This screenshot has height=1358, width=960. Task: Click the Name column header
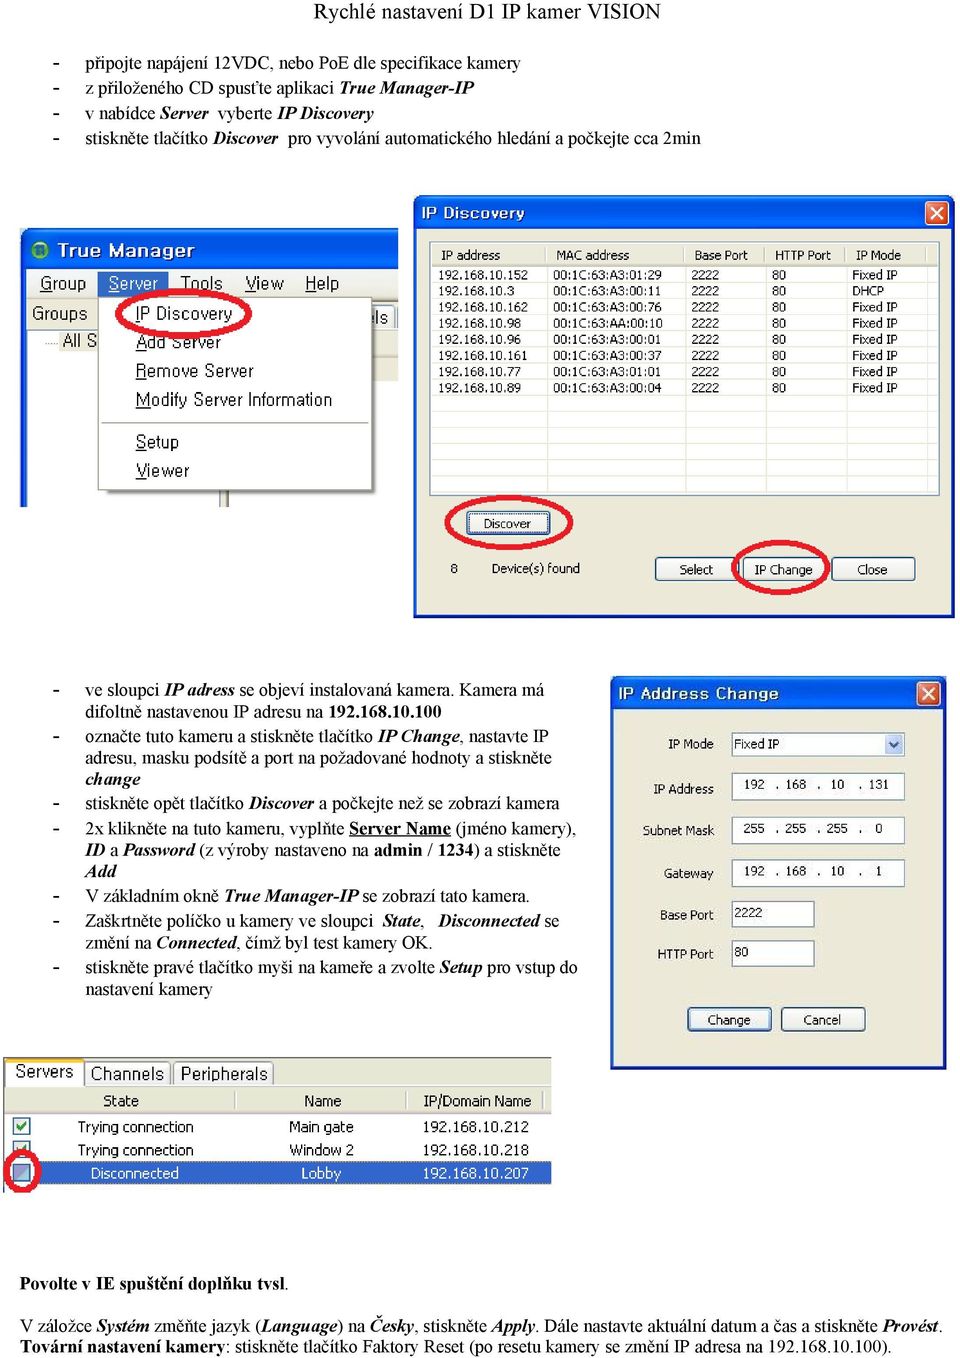(x=323, y=1101)
